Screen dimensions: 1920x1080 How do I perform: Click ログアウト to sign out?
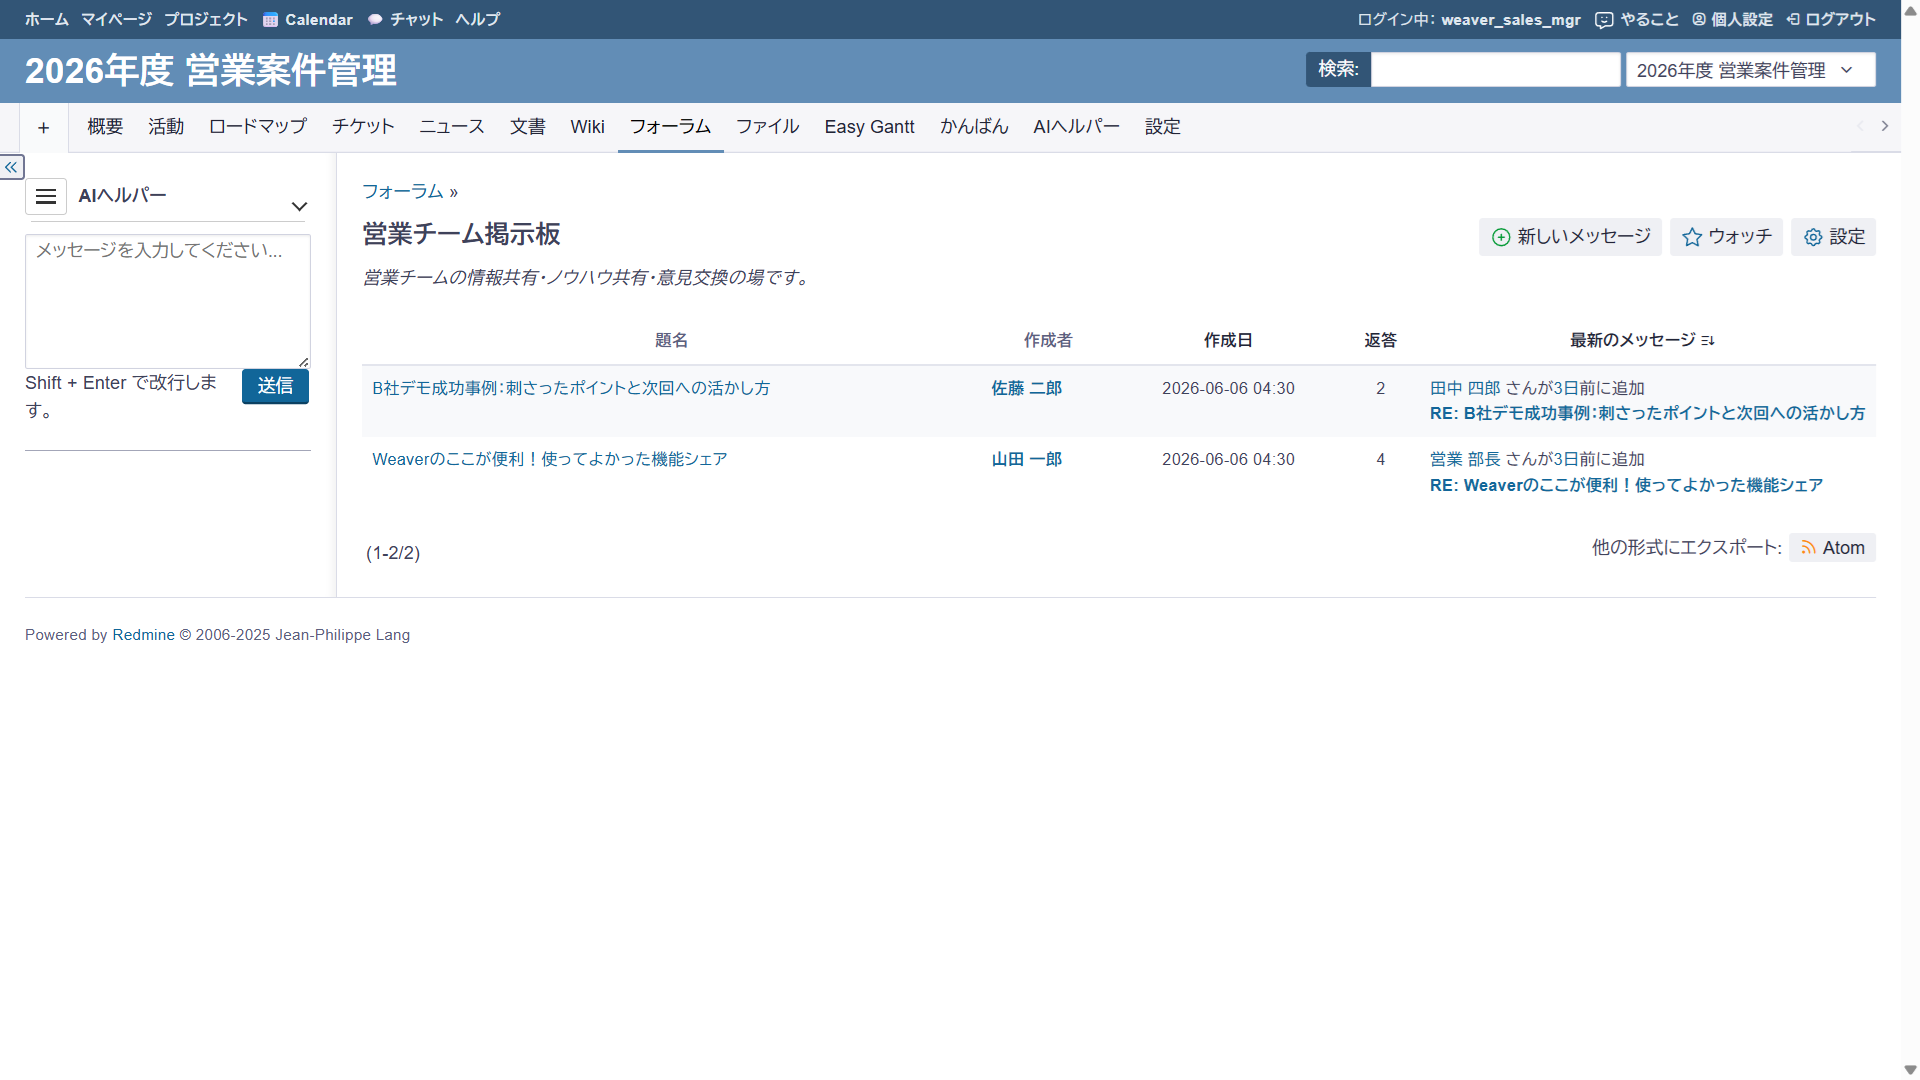click(x=1831, y=19)
